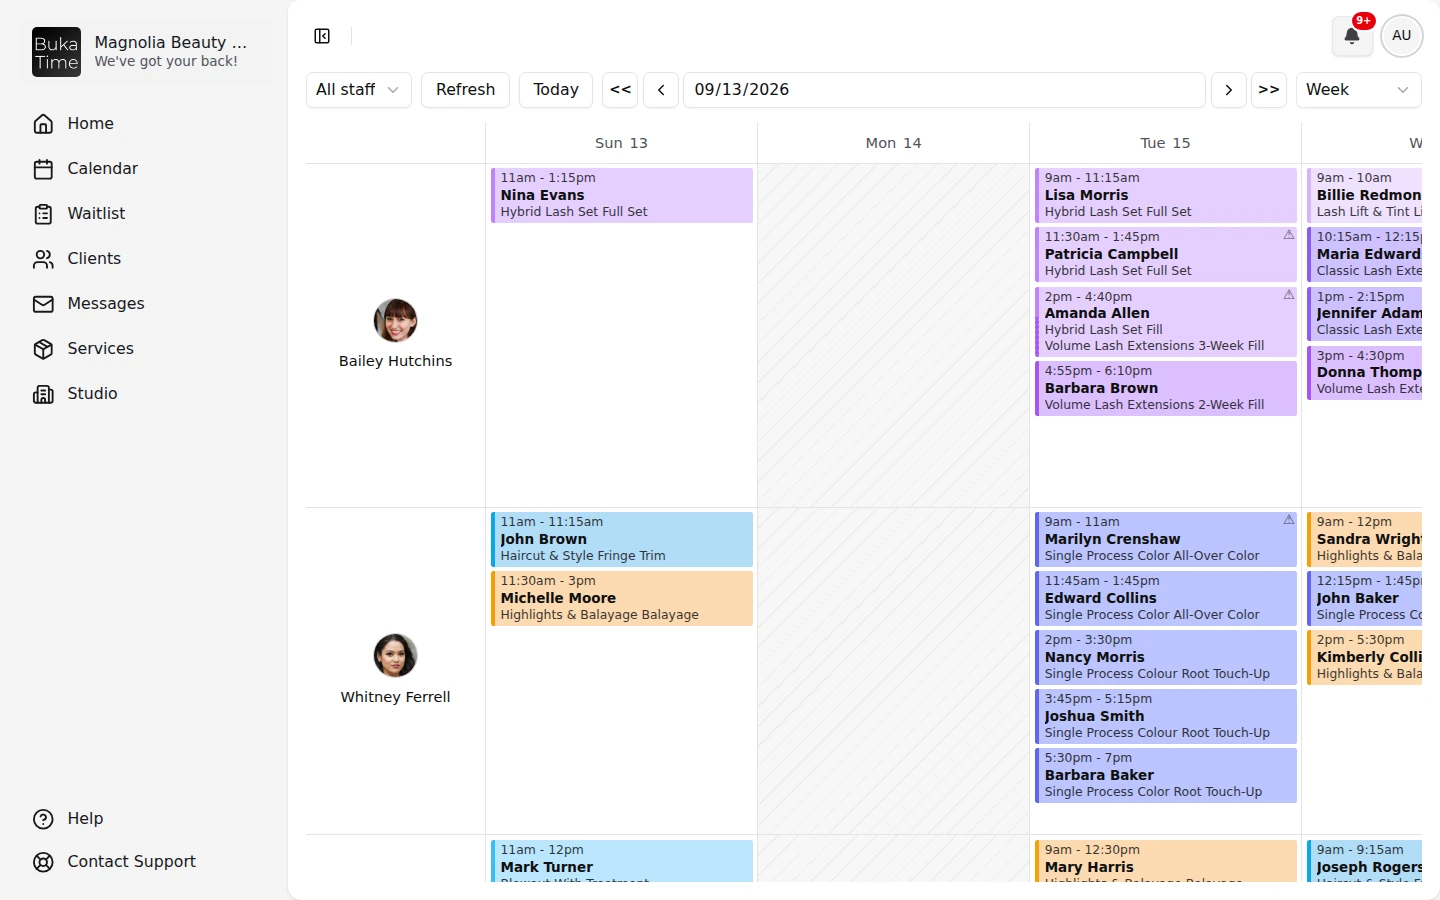This screenshot has width=1440, height=900.
Task: Open the Week view dropdown
Action: click(1358, 90)
